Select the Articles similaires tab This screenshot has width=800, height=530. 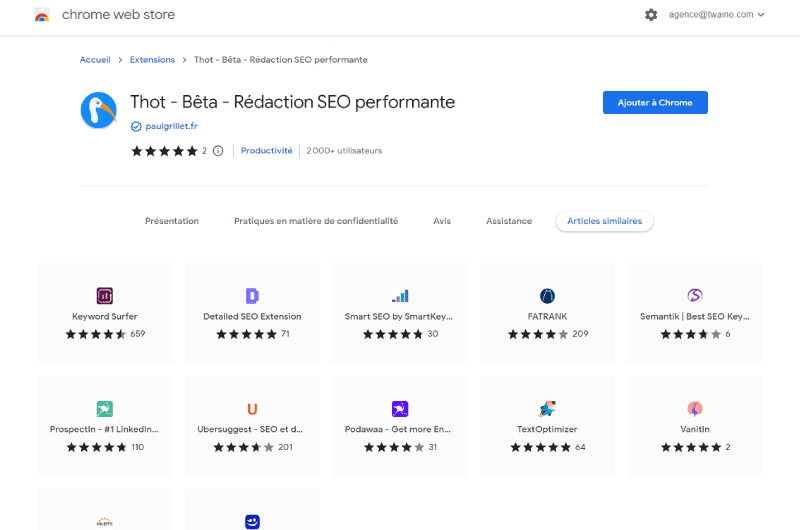tap(605, 221)
